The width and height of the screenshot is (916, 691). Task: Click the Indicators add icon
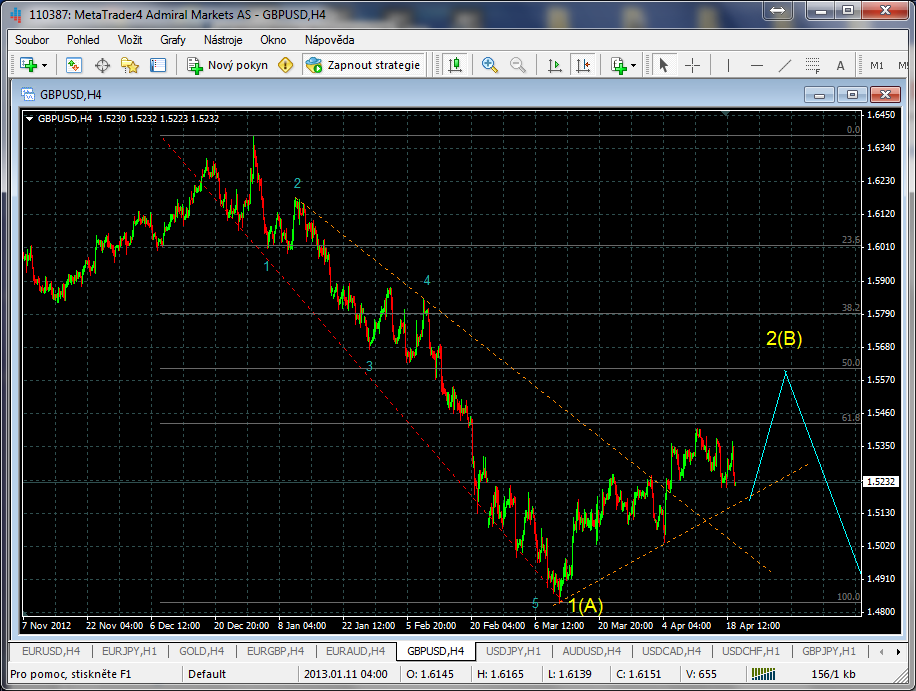tap(618, 65)
